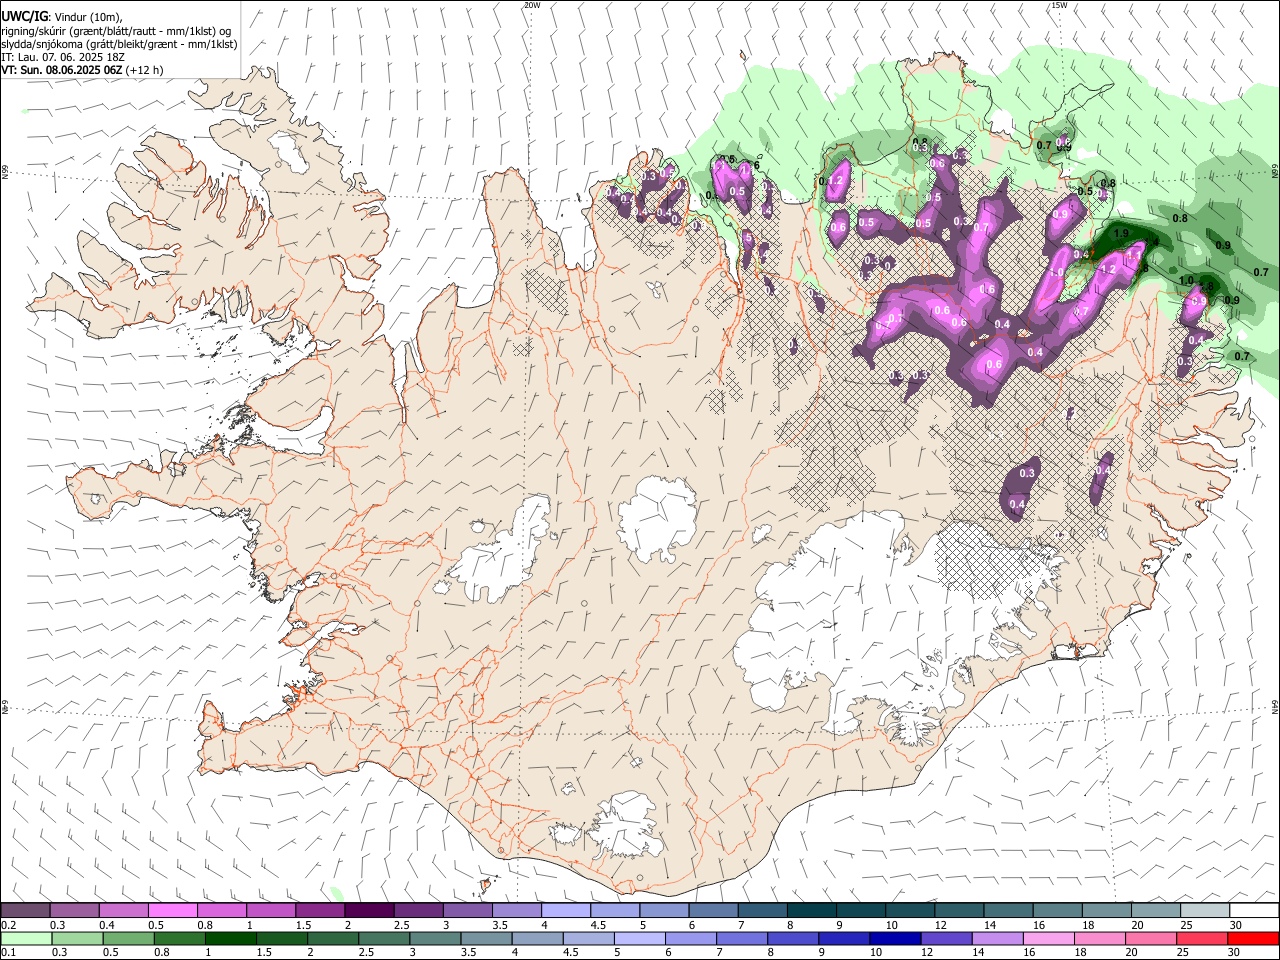Select the rigning/skúrir legend description line
1280x960 pixels.
point(116,30)
